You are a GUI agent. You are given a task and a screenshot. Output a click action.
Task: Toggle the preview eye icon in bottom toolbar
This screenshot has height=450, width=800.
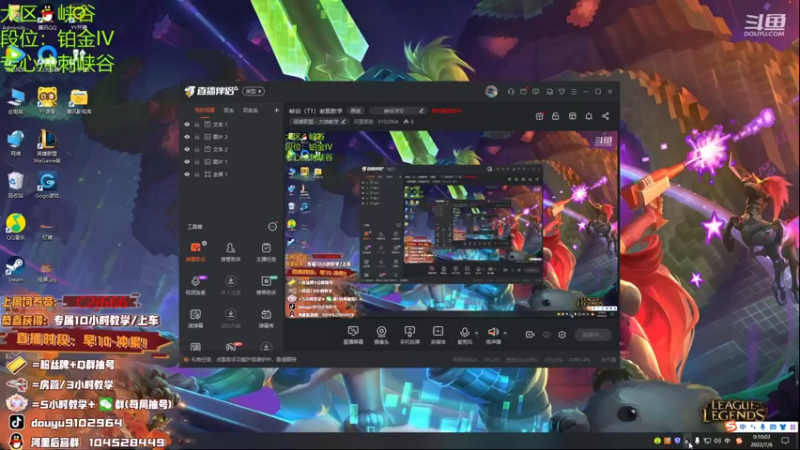pos(546,335)
